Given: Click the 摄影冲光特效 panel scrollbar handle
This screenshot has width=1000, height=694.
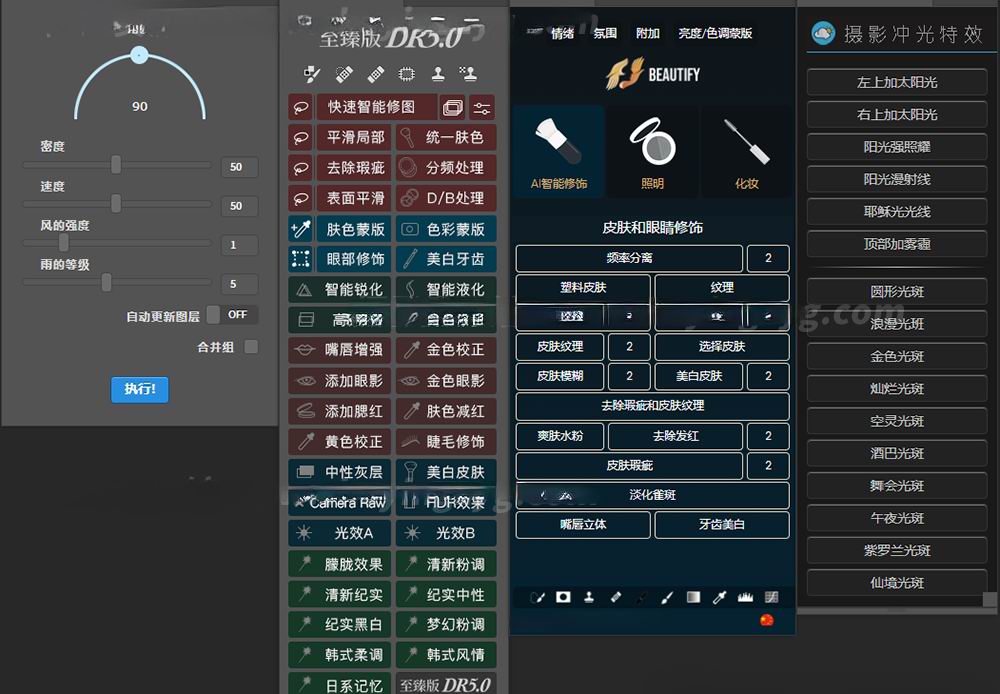Looking at the screenshot, I should pyautogui.click(x=989, y=600).
